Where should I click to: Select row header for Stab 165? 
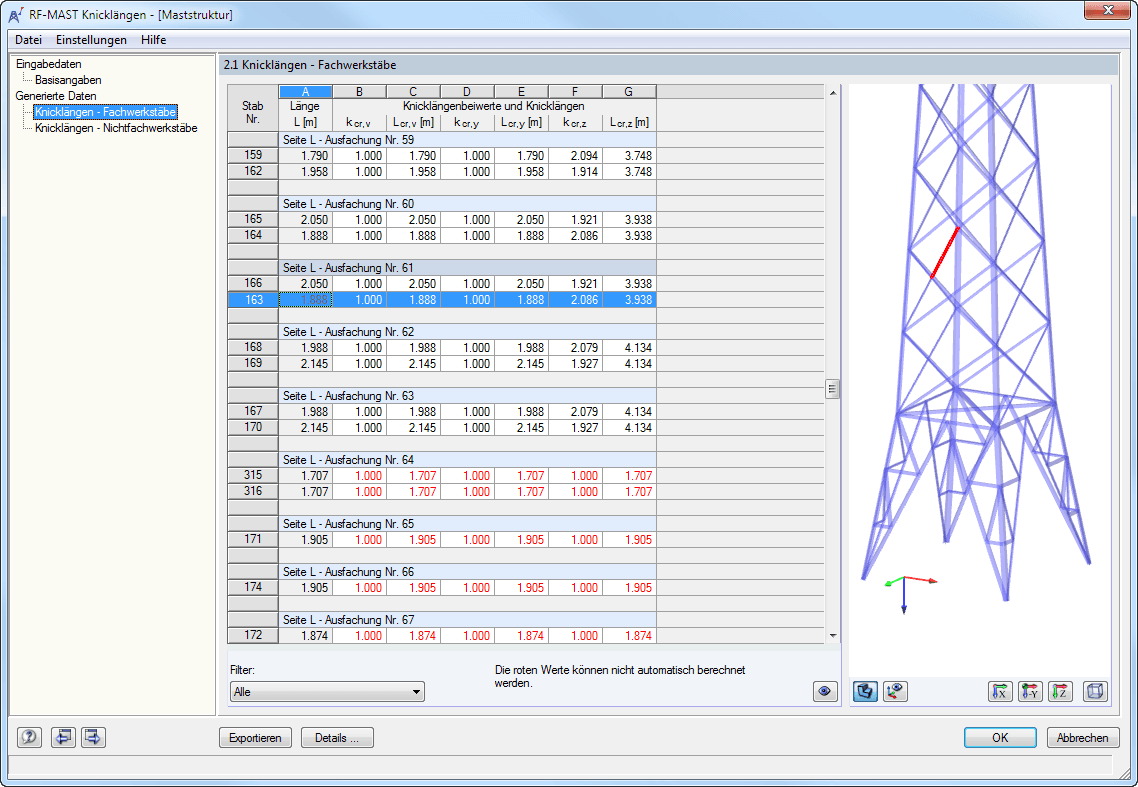(x=253, y=219)
